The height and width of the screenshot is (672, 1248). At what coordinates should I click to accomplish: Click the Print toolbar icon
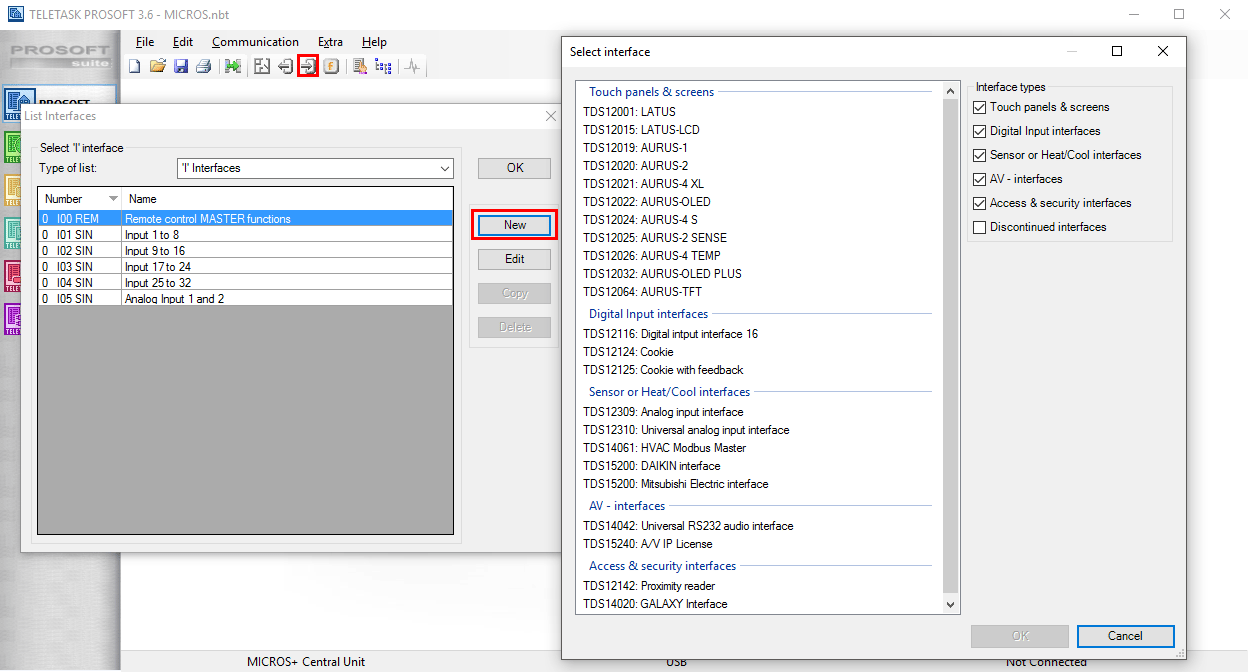[203, 67]
